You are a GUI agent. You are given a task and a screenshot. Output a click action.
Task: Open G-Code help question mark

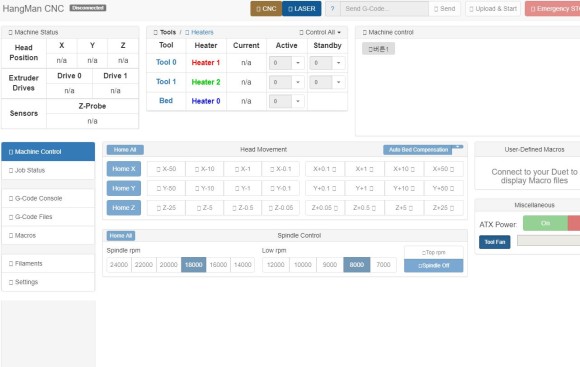333,9
